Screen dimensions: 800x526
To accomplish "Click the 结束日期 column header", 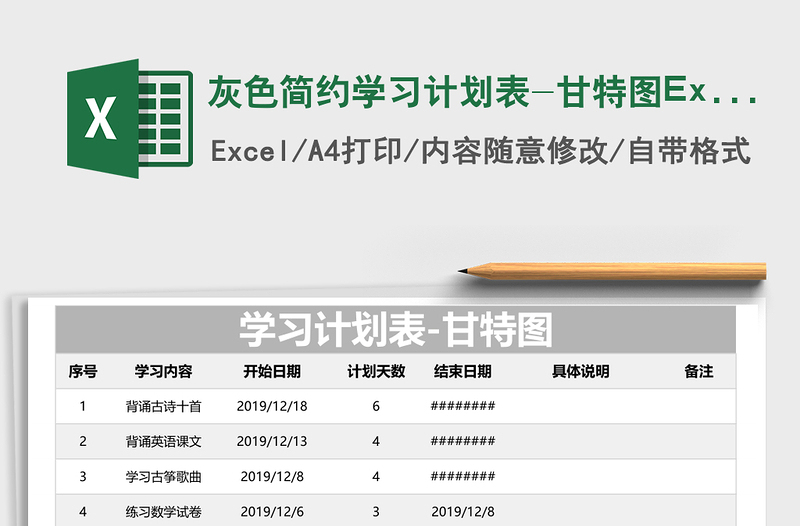I will tap(462, 371).
